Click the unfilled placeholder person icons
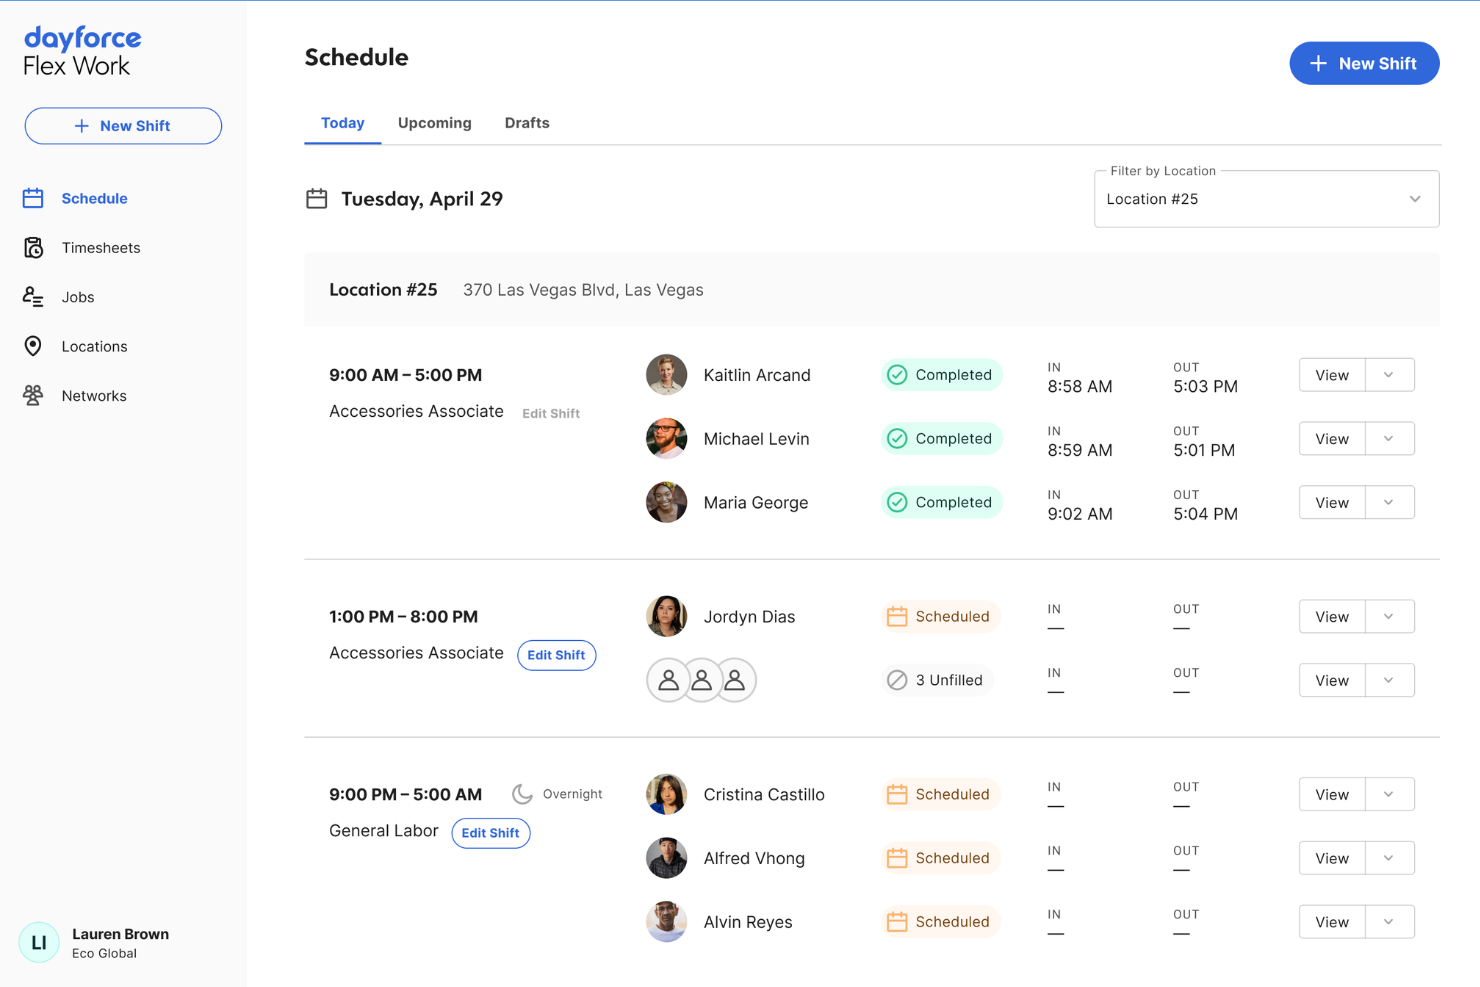Viewport: 1480px width, 987px height. pos(702,680)
